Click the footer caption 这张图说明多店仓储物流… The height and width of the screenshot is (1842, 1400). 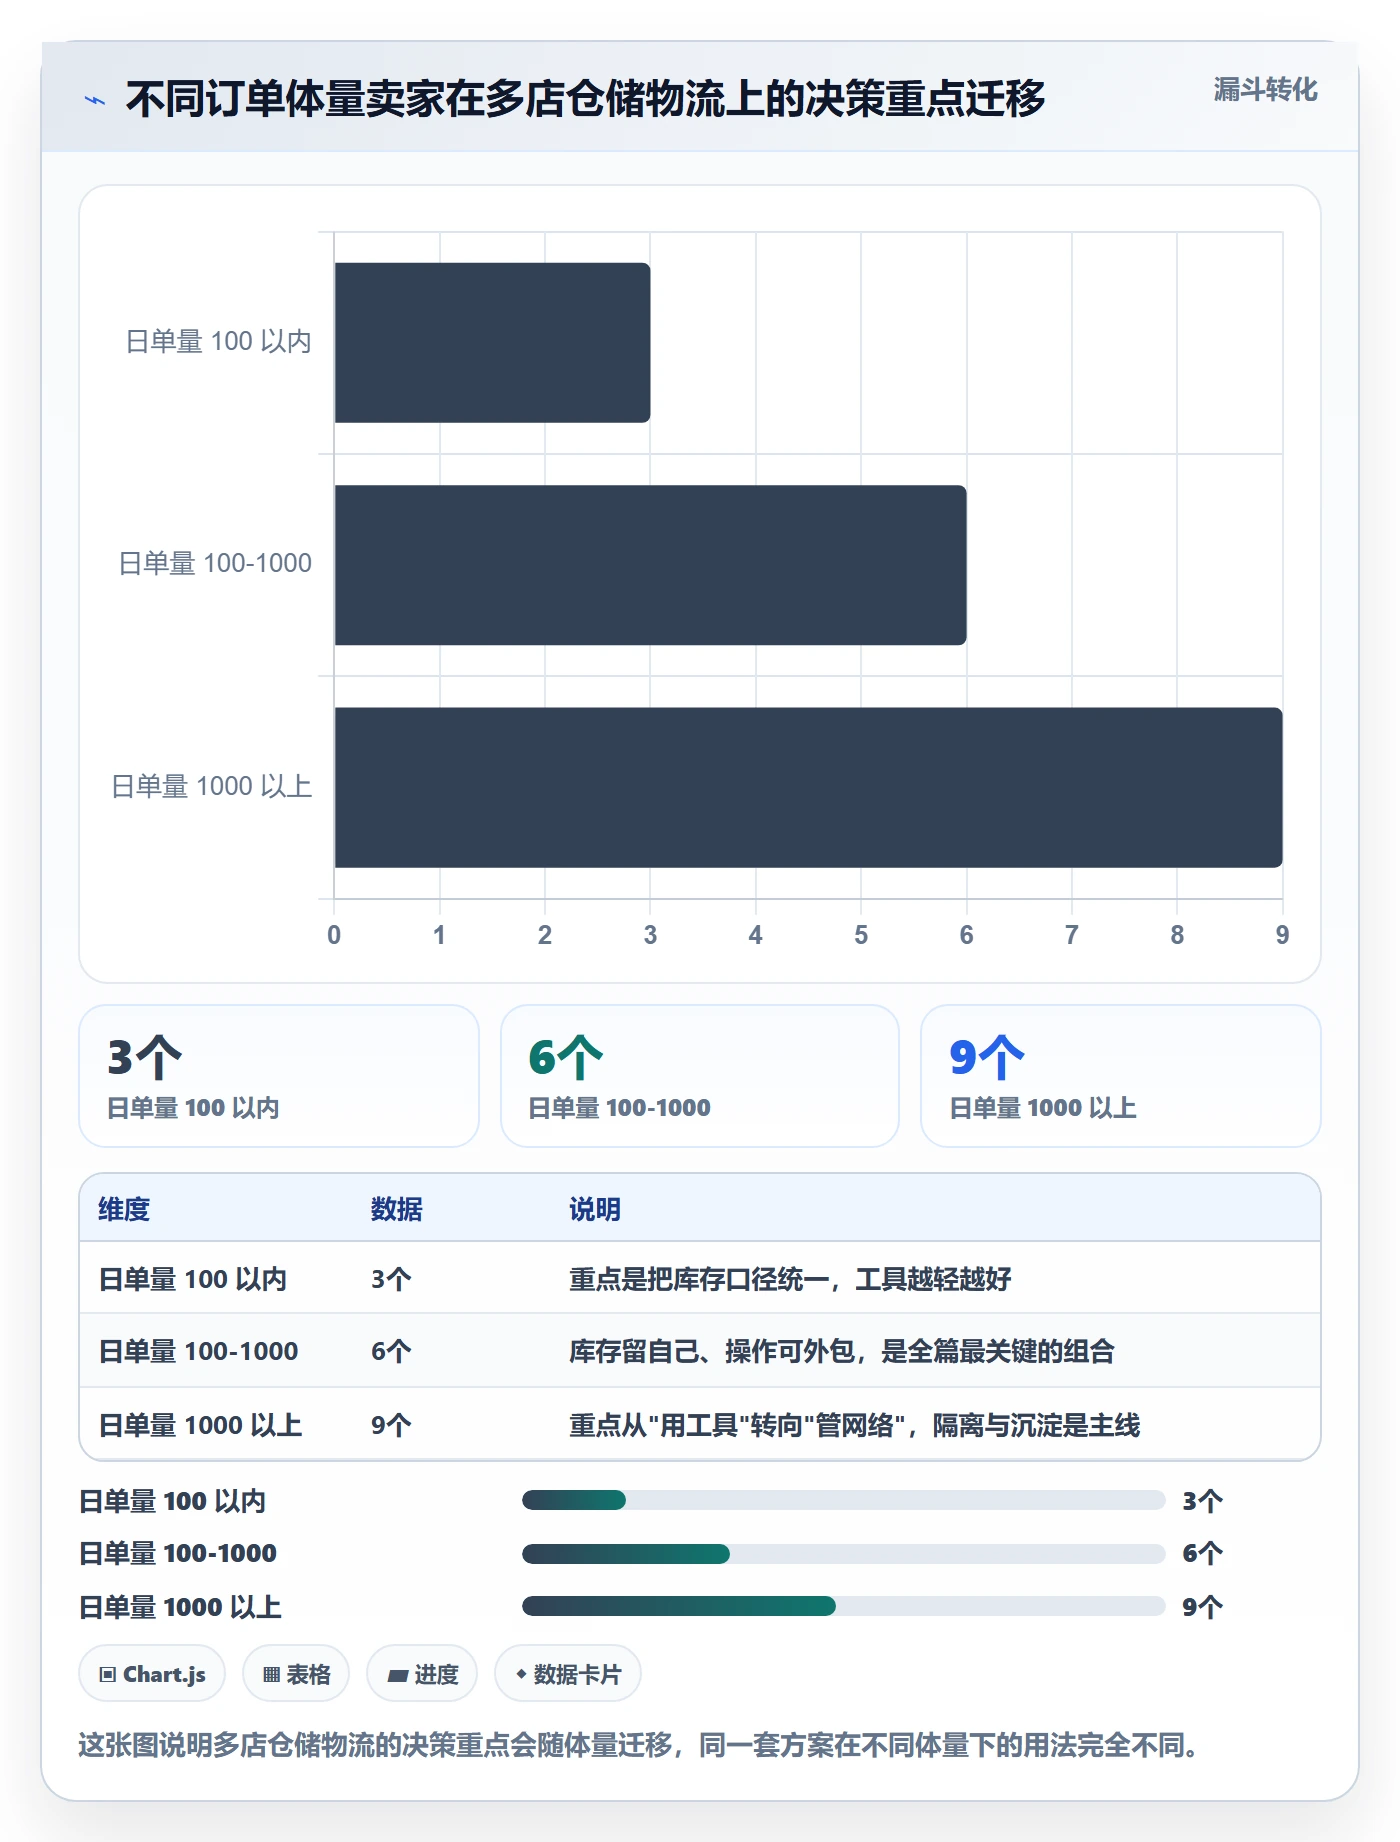pos(638,1745)
